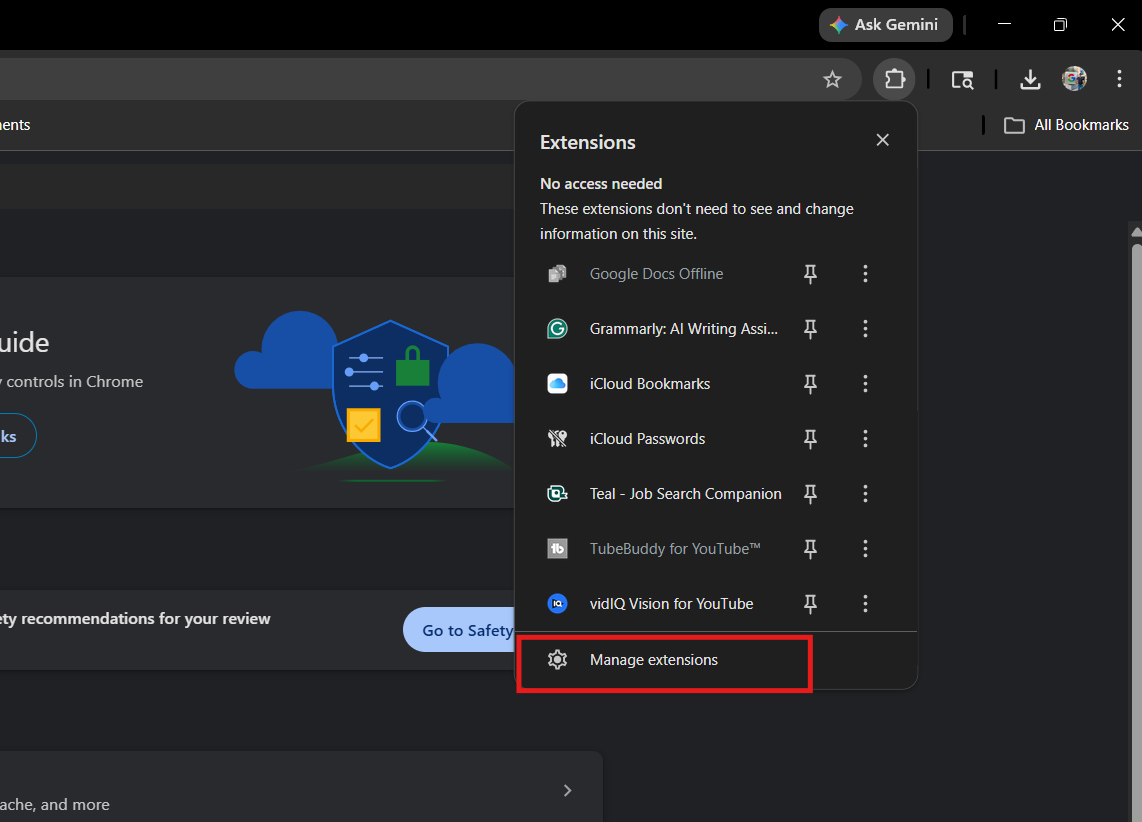Click the Extensions puzzle-piece toolbar icon
Image resolution: width=1142 pixels, height=822 pixels.
tap(894, 79)
